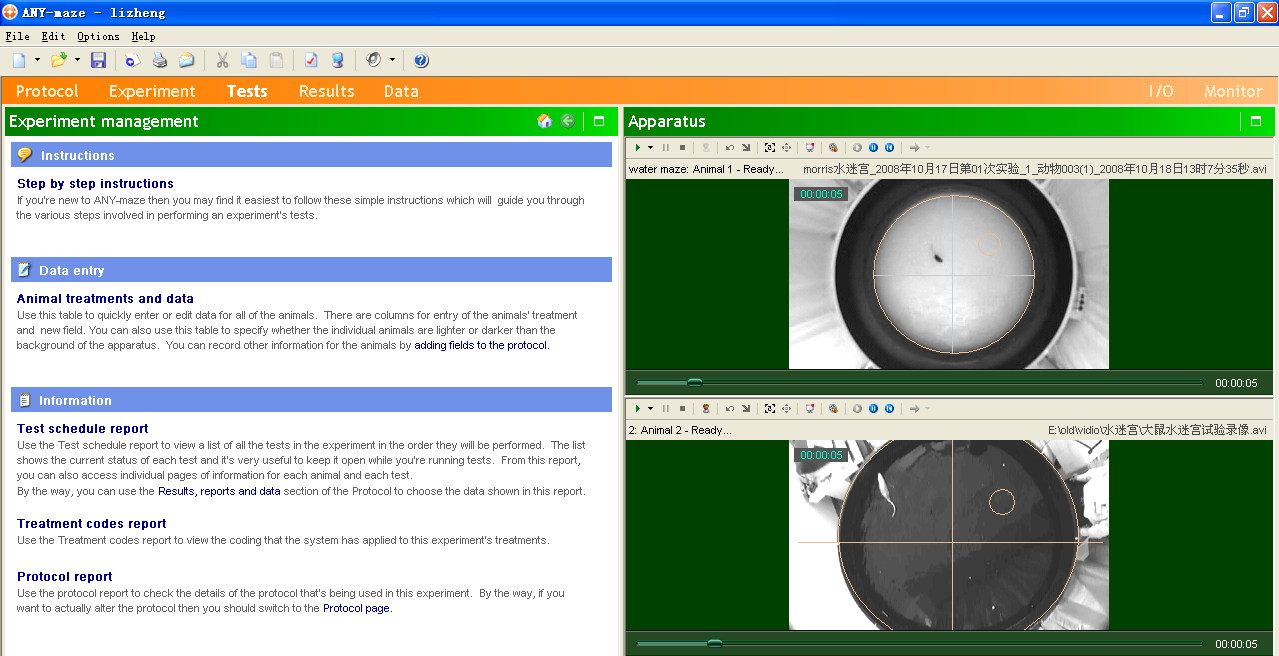Click the Animal 1 video position slider
The image size is (1279, 656).
[x=694, y=382]
